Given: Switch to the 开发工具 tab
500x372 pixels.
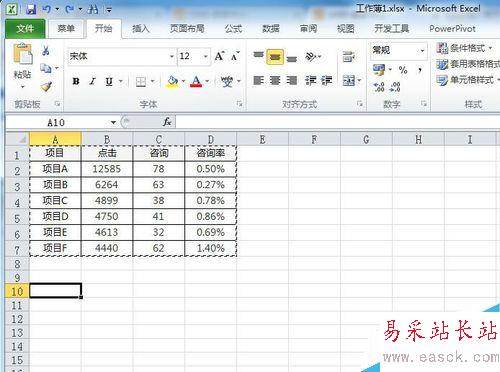Looking at the screenshot, I should [x=391, y=29].
